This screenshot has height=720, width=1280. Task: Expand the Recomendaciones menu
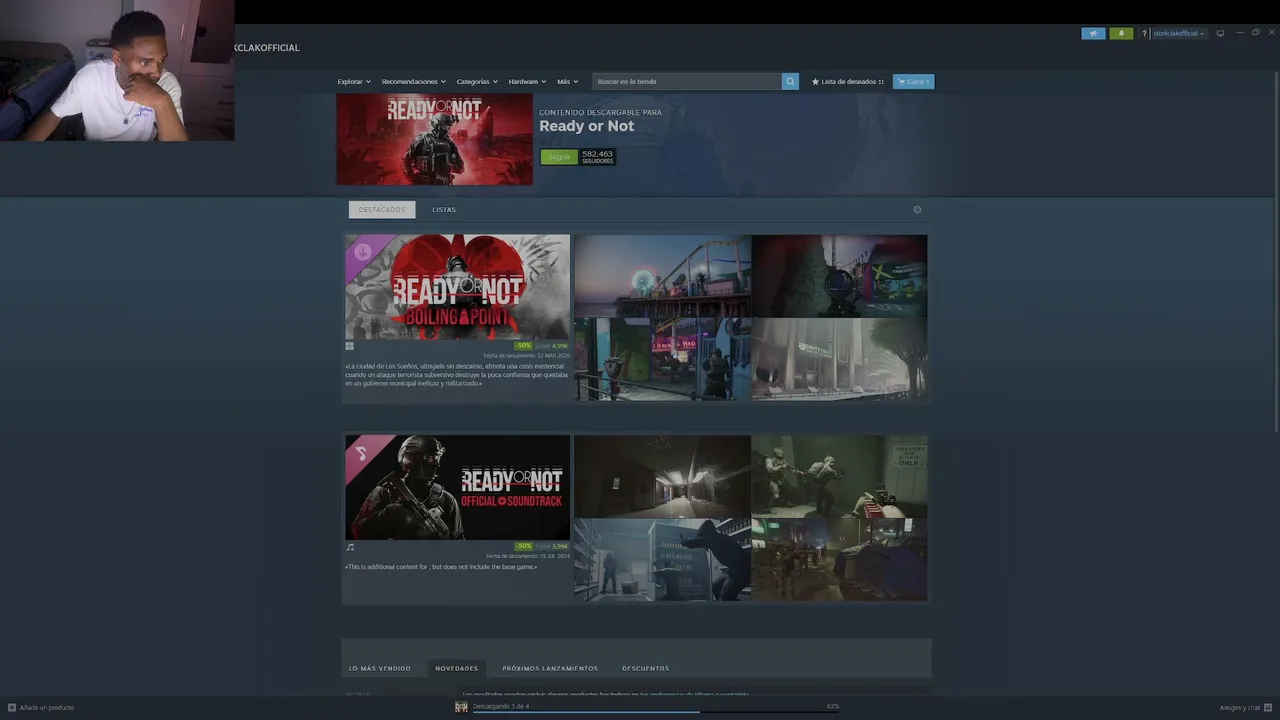coord(413,82)
